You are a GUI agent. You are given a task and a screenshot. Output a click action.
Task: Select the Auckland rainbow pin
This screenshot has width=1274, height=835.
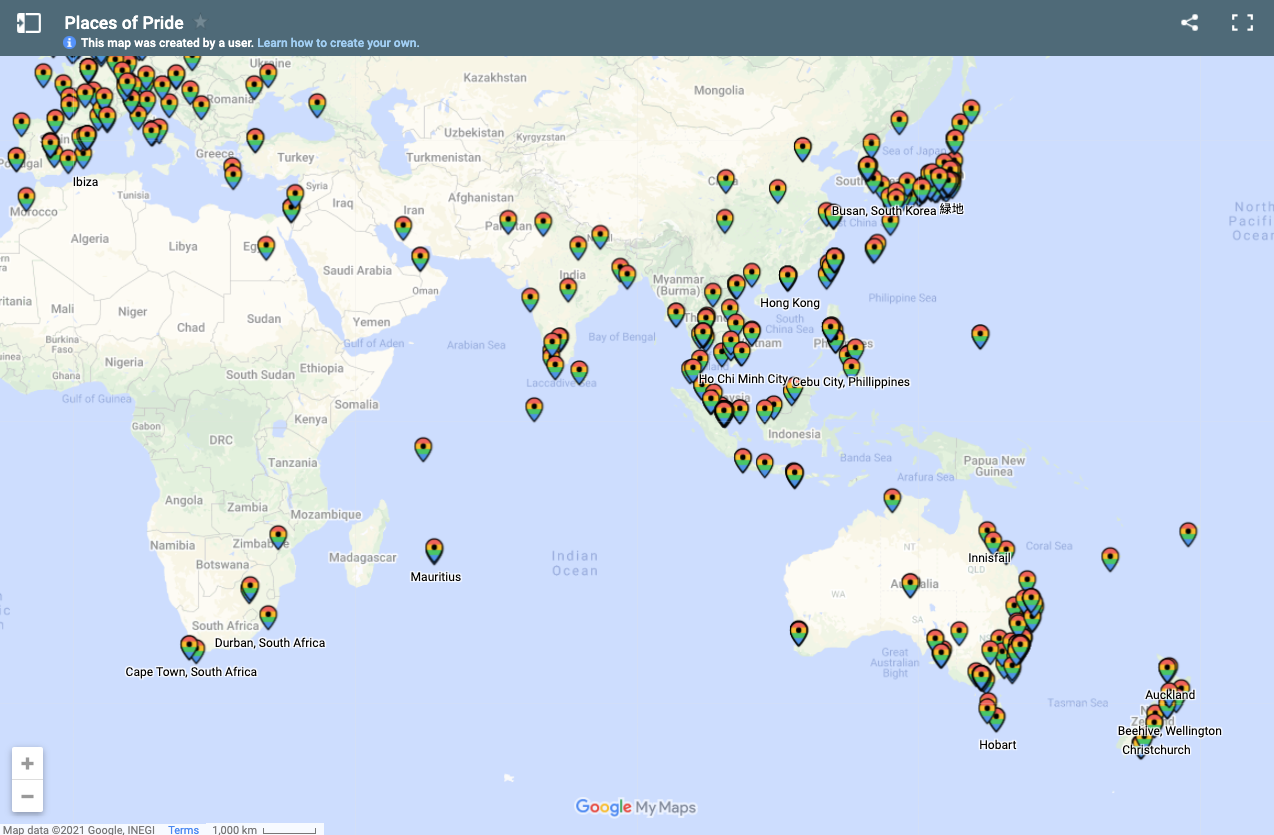(x=1168, y=670)
